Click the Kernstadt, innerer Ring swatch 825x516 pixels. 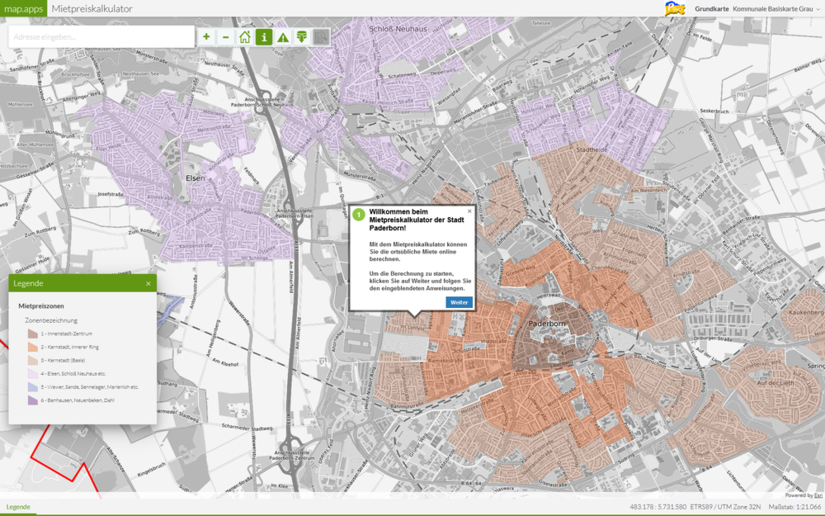coord(33,347)
